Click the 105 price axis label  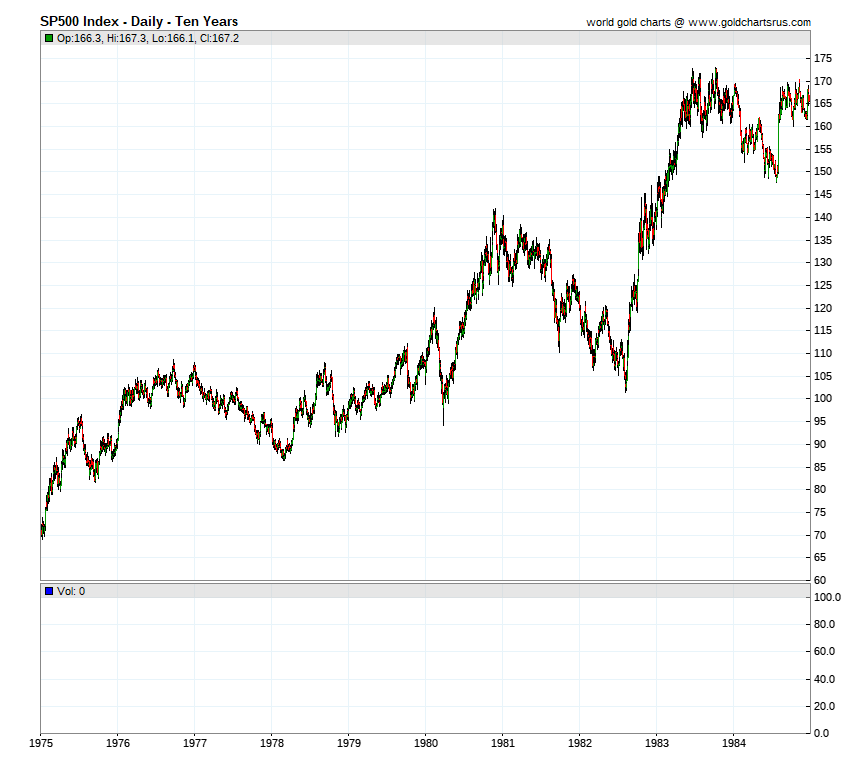click(823, 376)
